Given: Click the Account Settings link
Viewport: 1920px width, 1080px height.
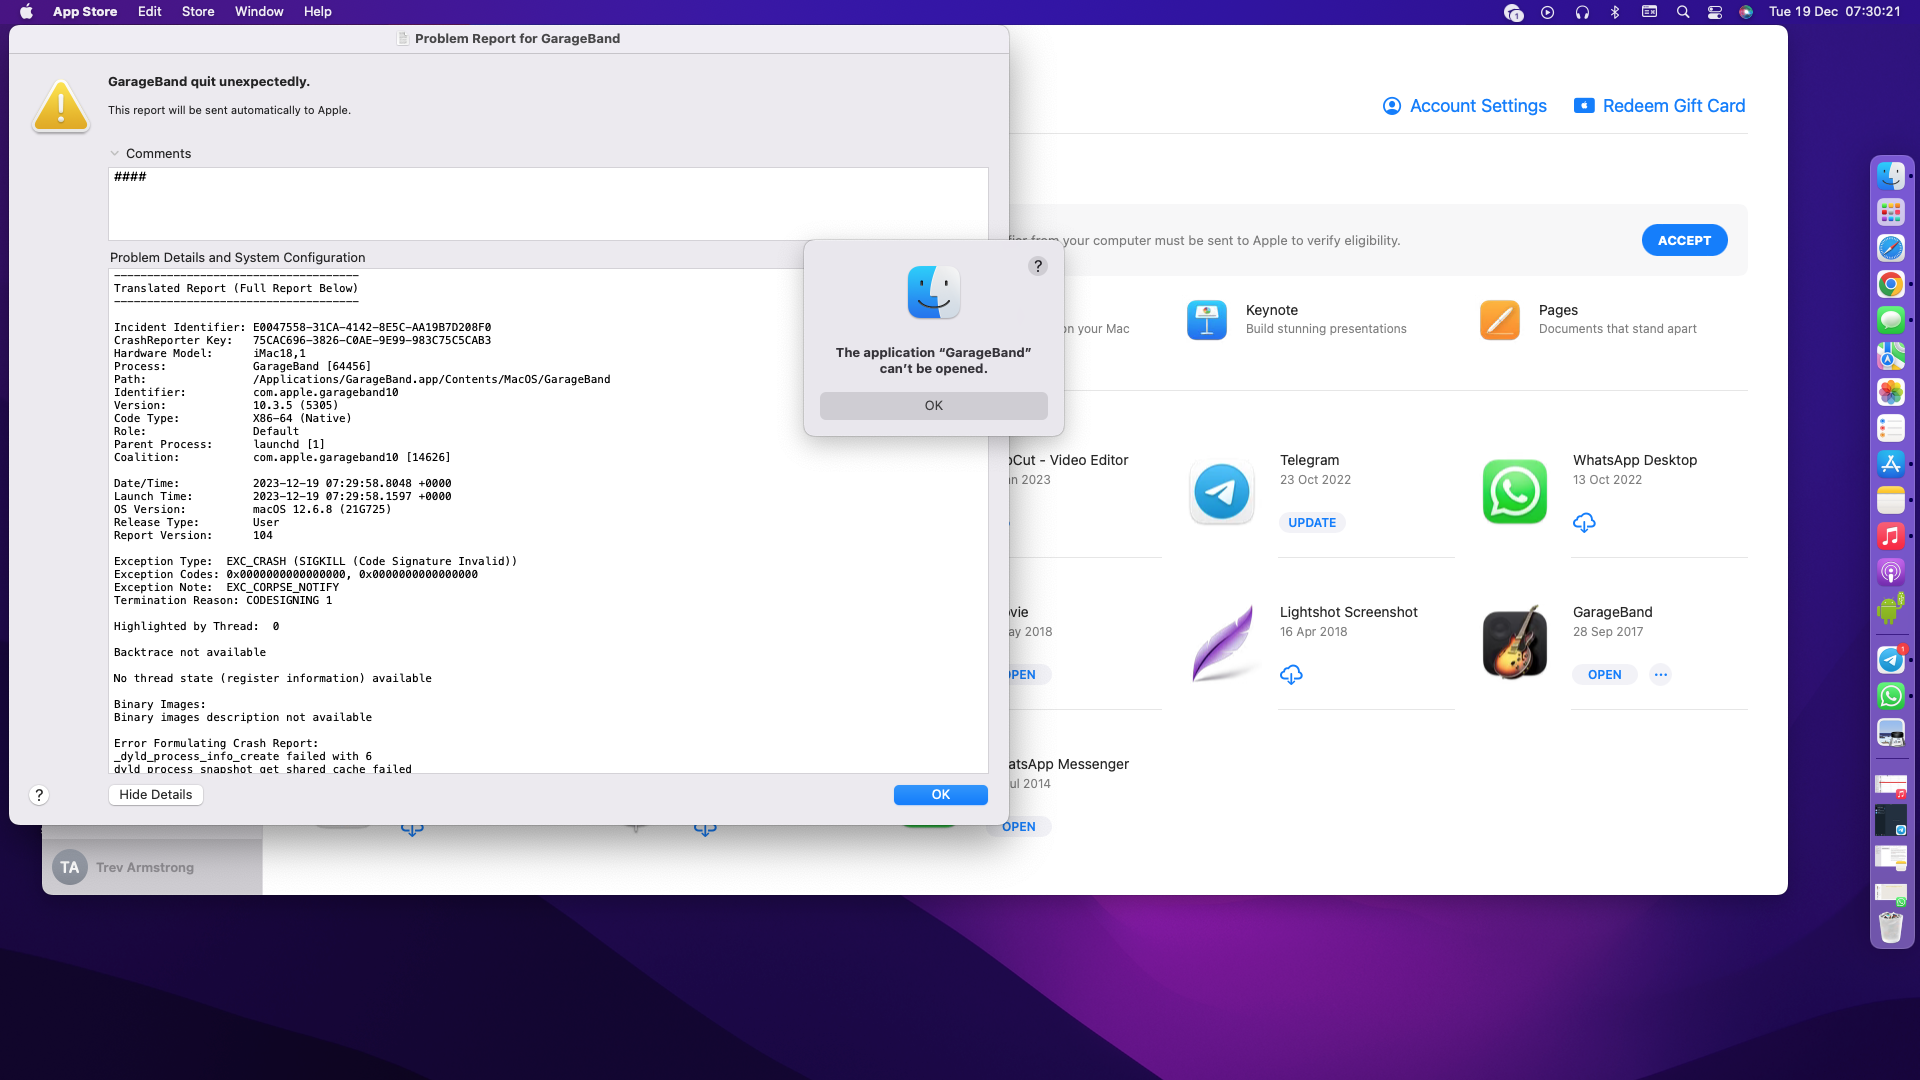Looking at the screenshot, I should [x=1464, y=106].
